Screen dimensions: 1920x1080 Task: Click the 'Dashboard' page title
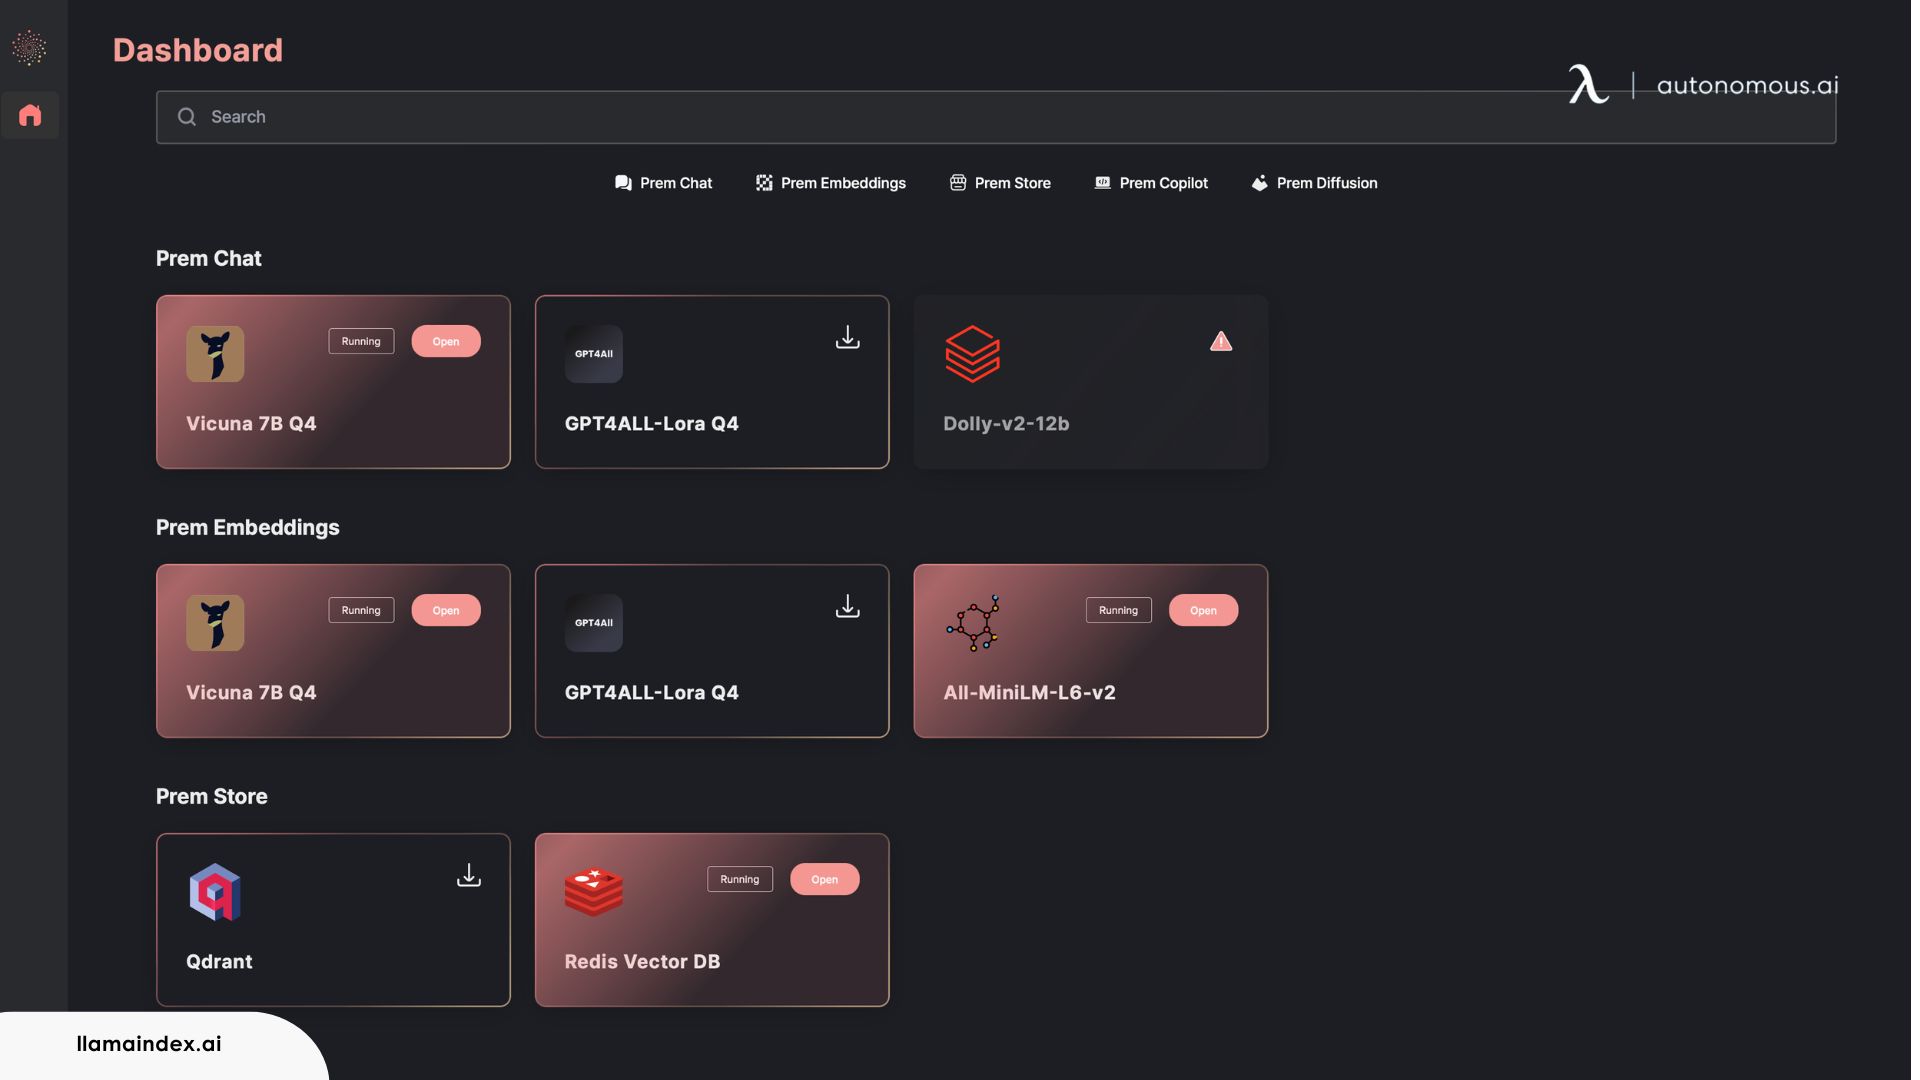[198, 50]
